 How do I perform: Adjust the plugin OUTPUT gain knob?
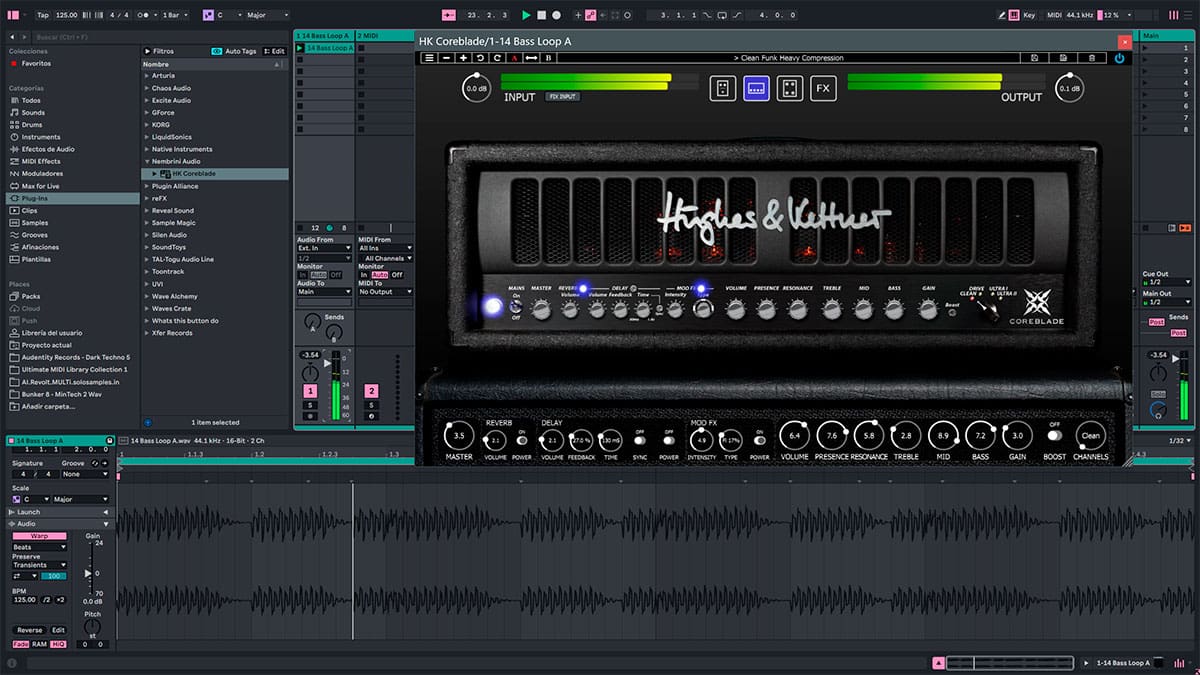pyautogui.click(x=1070, y=88)
